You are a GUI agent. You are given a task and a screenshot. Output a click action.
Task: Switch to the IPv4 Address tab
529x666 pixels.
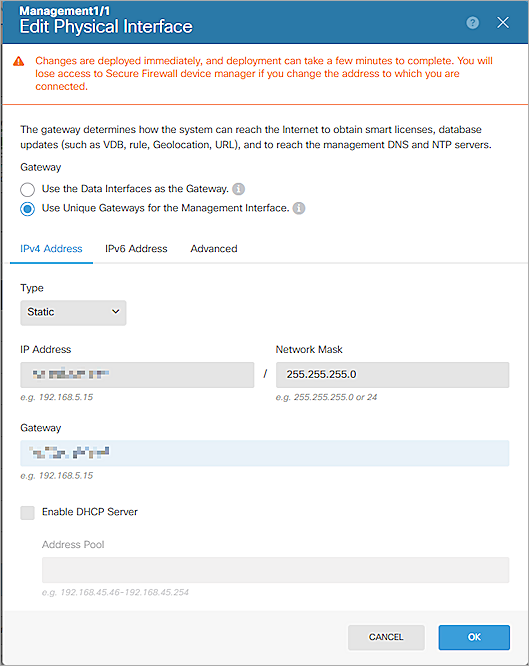(x=51, y=249)
